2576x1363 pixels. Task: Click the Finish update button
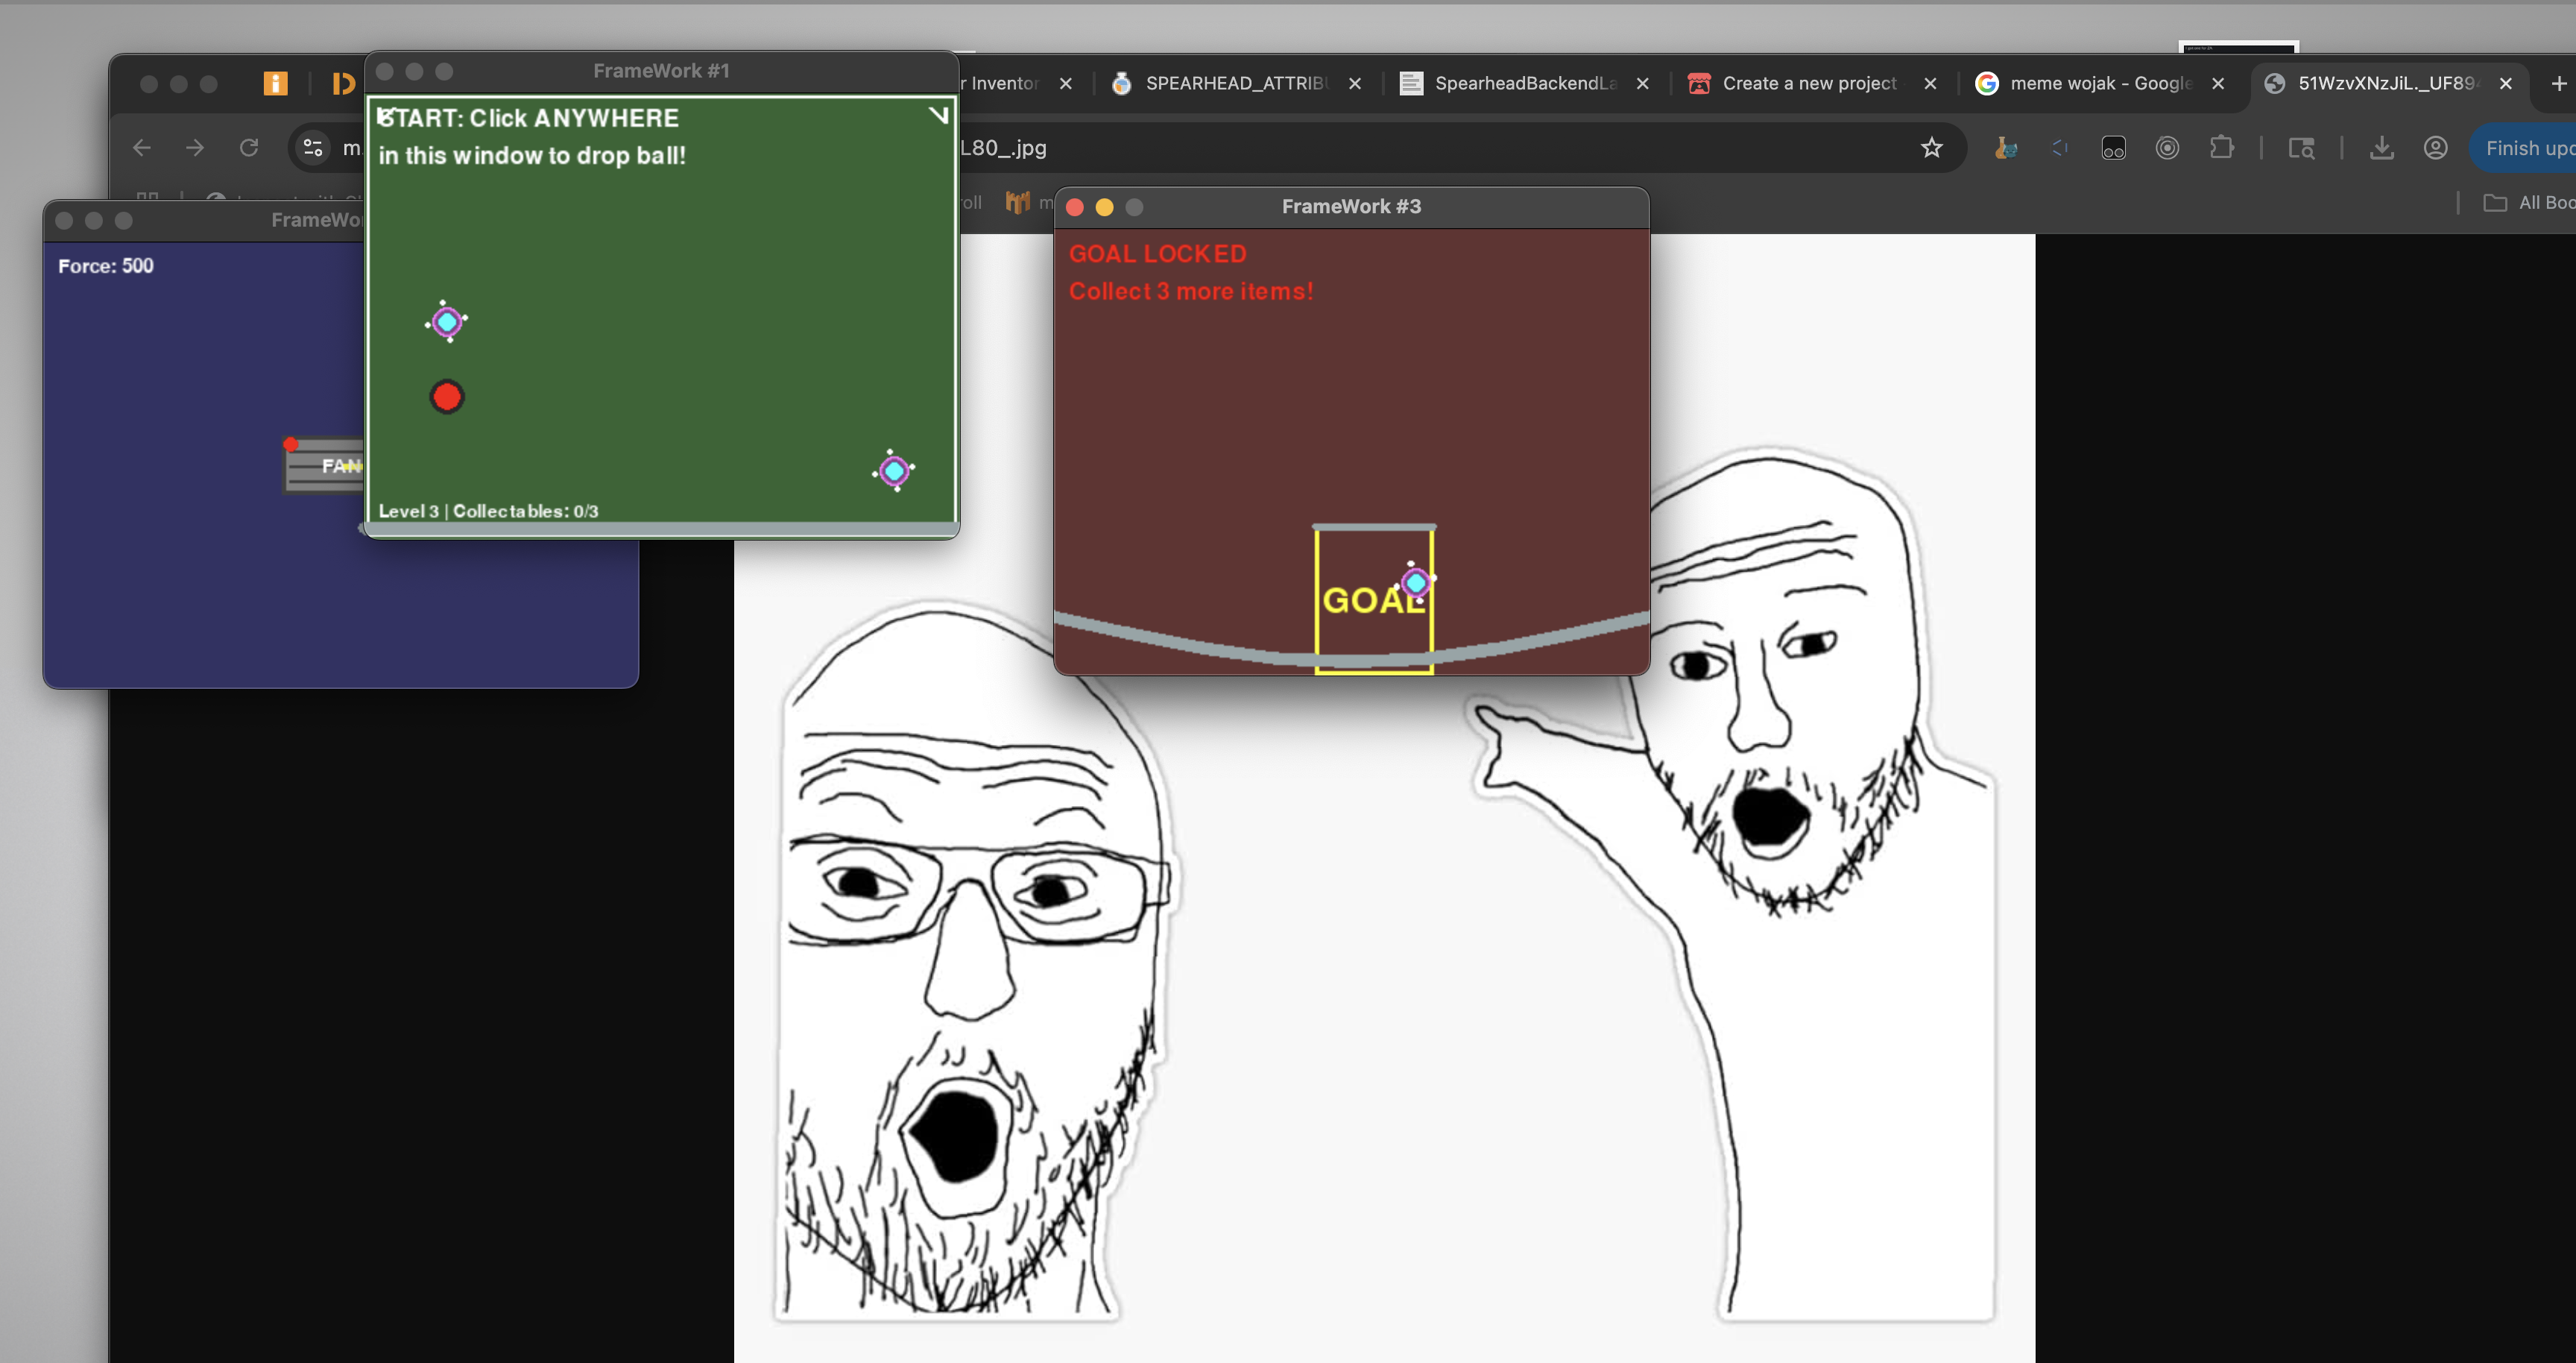(2525, 148)
